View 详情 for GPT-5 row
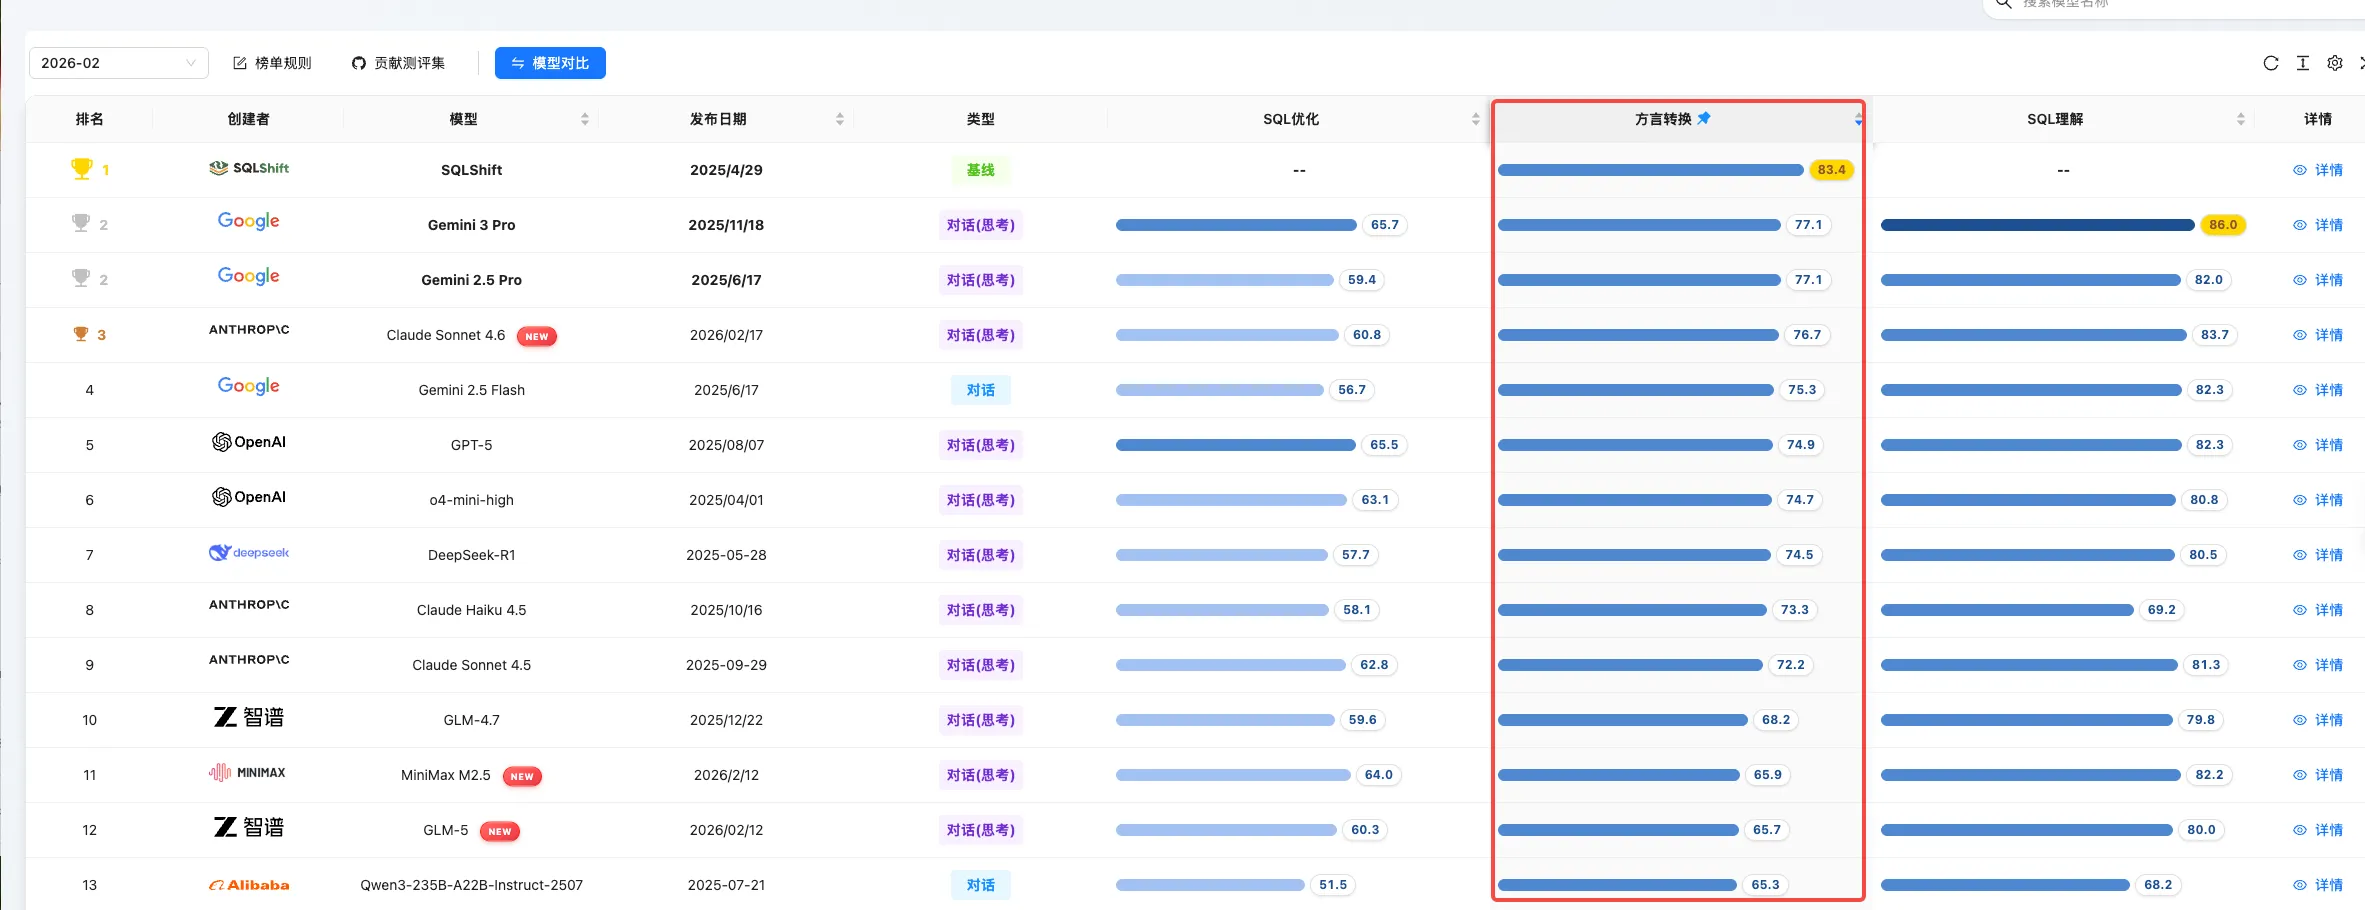Viewport: 2365px width, 910px height. [2319, 445]
